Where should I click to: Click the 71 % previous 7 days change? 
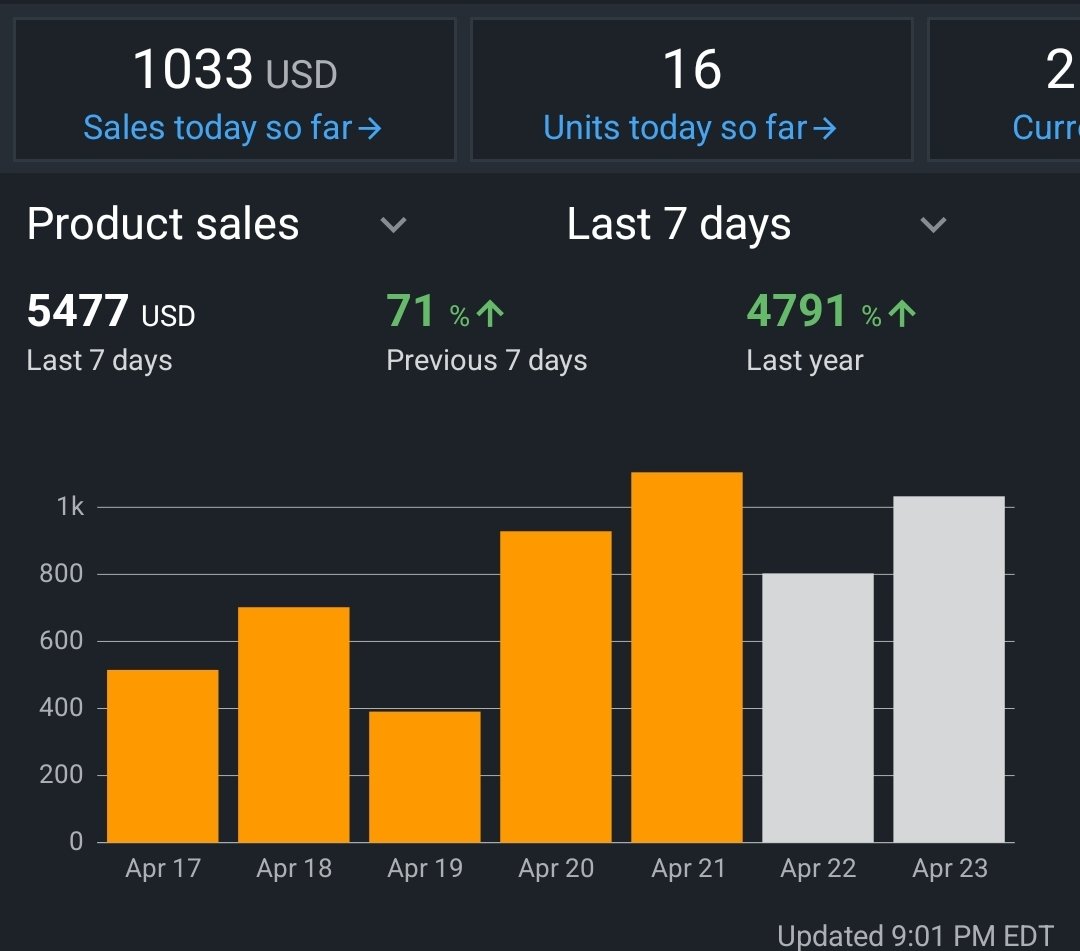tap(445, 311)
